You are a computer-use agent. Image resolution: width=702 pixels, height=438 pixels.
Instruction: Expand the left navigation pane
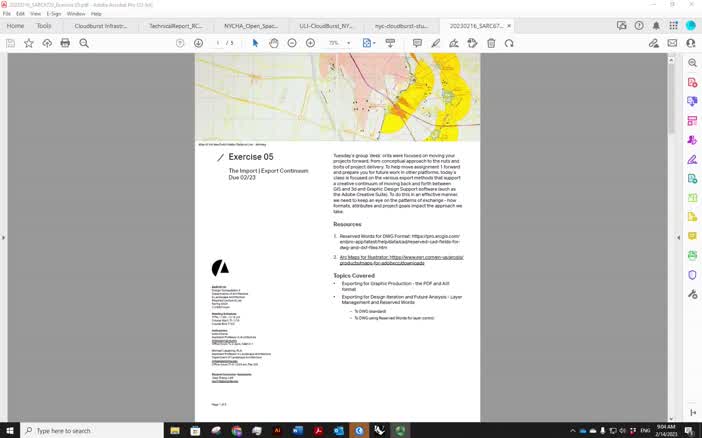[4, 237]
